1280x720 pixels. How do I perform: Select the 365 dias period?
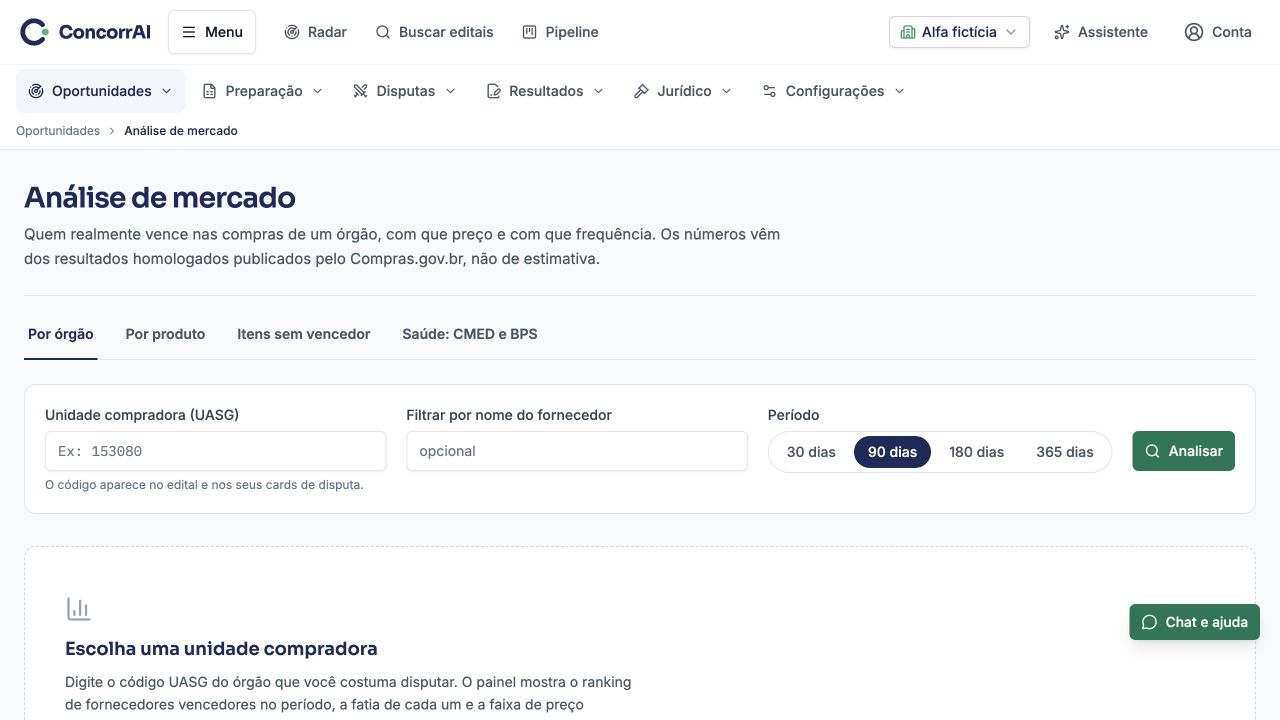(x=1065, y=452)
